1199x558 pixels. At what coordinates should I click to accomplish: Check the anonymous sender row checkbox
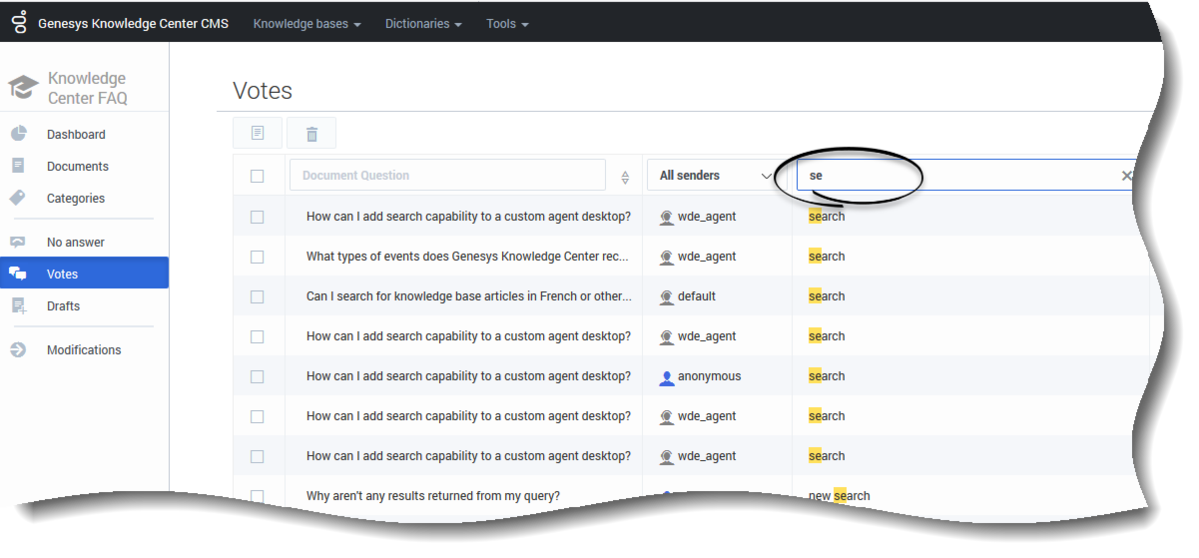tap(257, 377)
